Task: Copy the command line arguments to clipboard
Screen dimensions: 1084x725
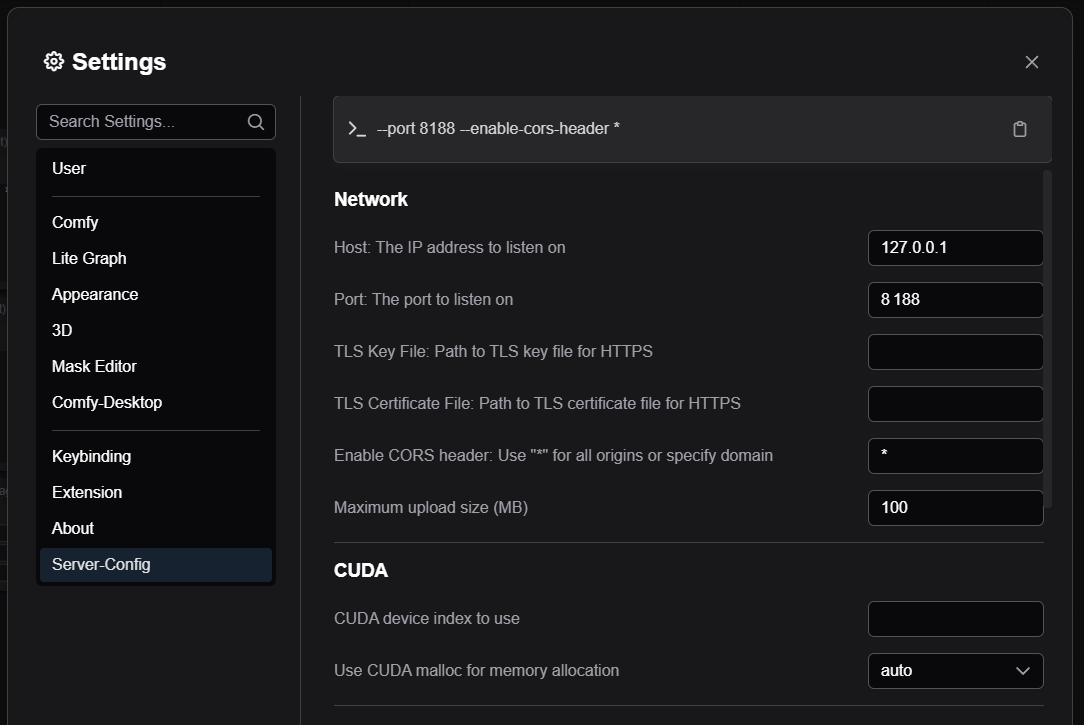Action: (1019, 129)
